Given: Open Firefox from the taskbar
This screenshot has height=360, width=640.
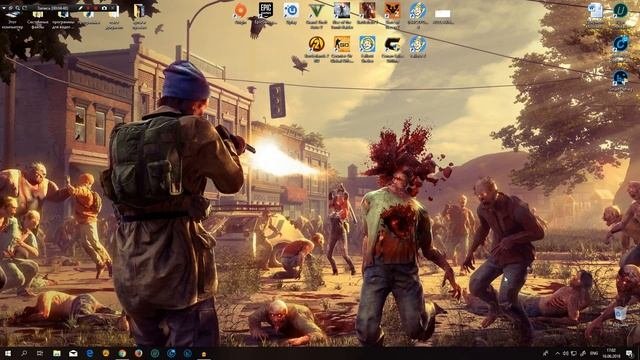Looking at the screenshot, I should coord(138,353).
